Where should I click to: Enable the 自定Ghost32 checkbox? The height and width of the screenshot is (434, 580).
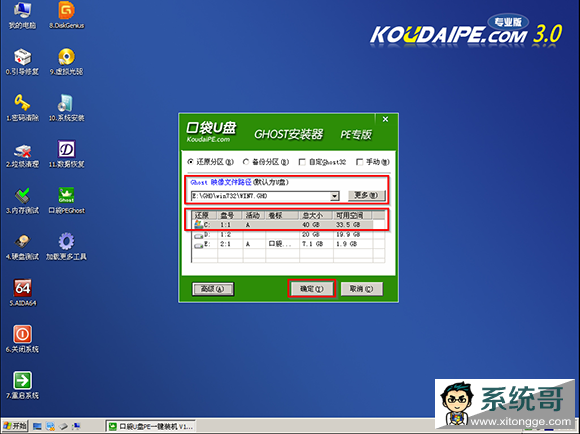(302, 162)
